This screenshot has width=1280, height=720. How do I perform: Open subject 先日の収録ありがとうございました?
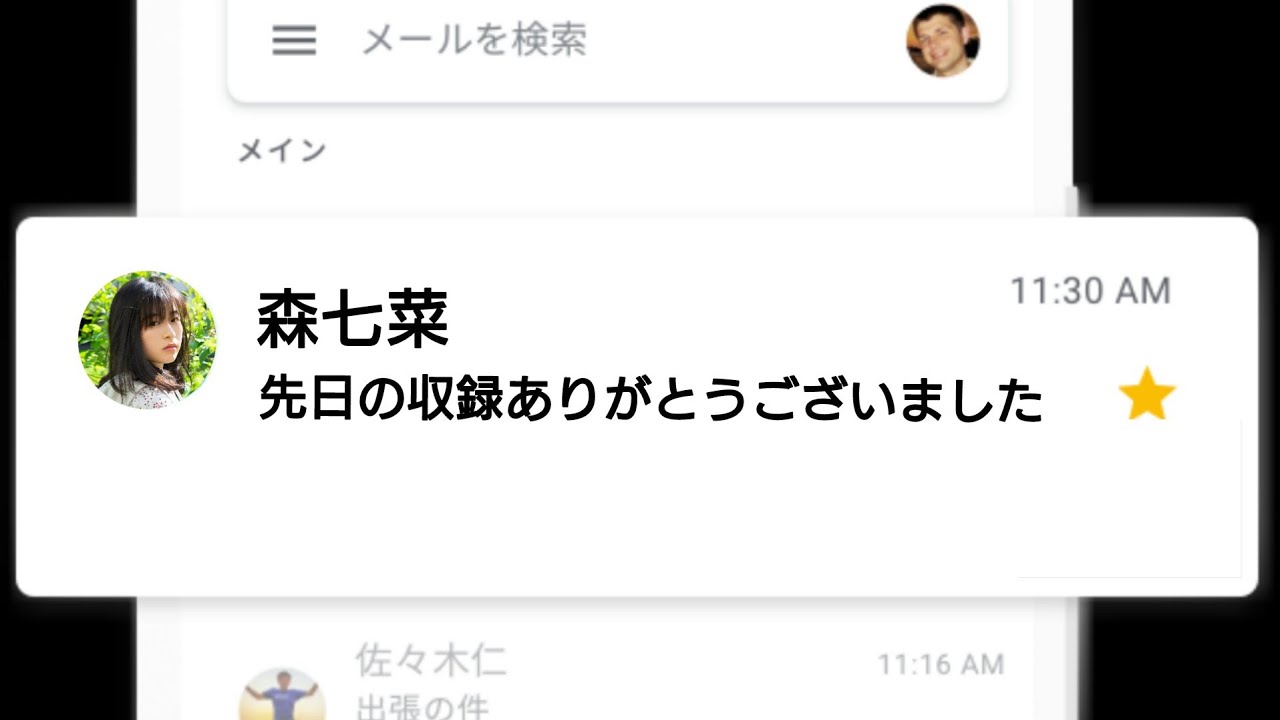point(651,400)
